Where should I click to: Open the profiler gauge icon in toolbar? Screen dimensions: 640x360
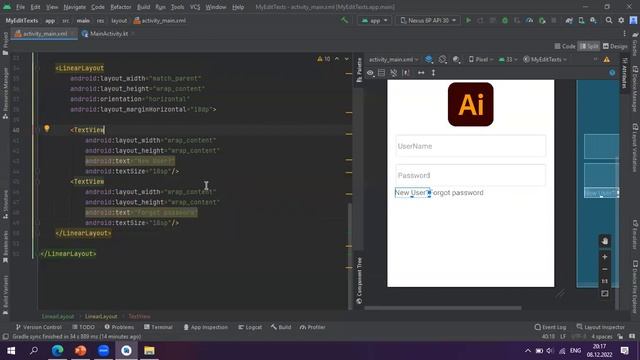(529, 20)
